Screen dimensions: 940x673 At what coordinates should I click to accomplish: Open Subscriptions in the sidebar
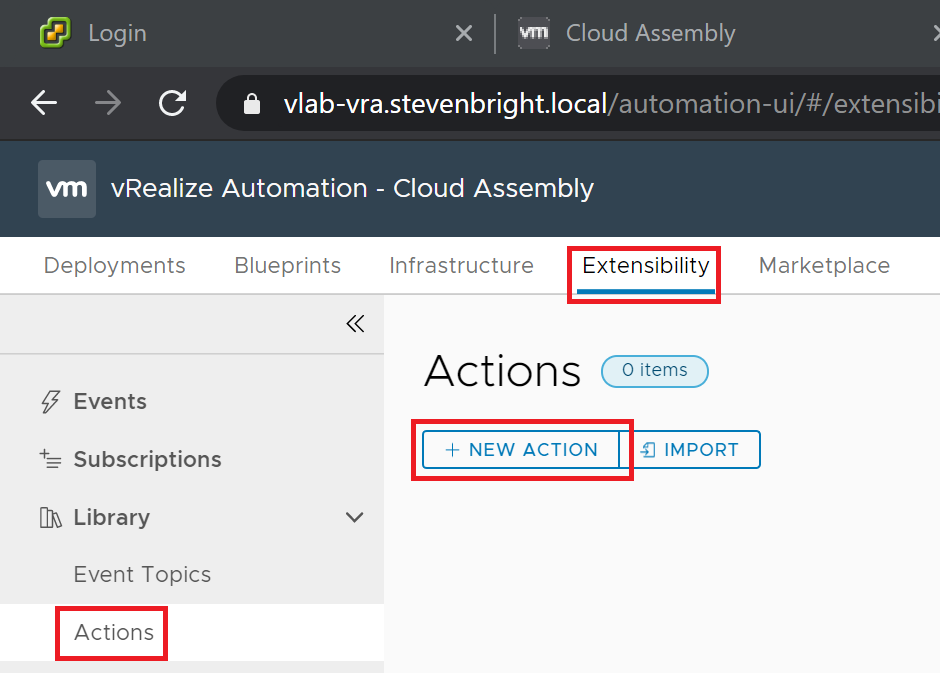click(147, 459)
